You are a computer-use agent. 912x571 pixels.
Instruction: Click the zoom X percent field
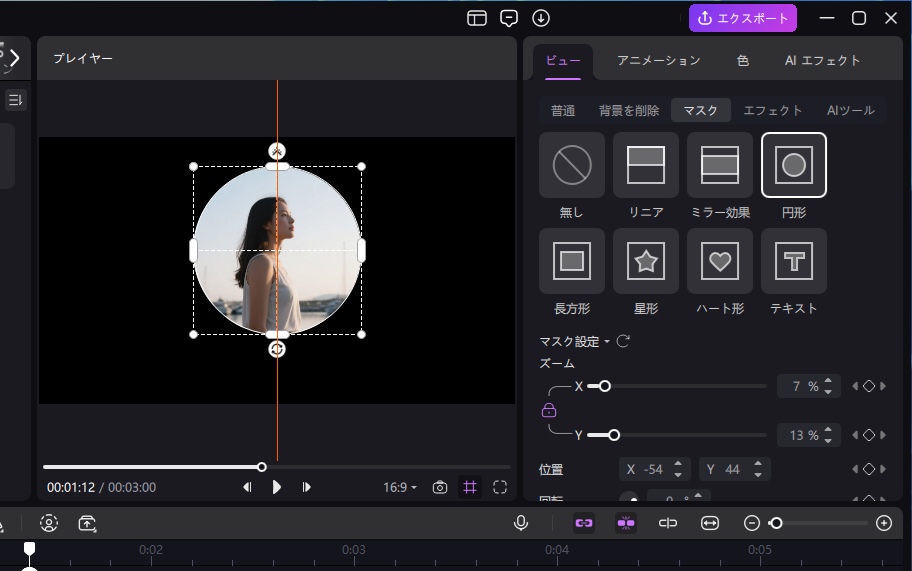pyautogui.click(x=808, y=386)
